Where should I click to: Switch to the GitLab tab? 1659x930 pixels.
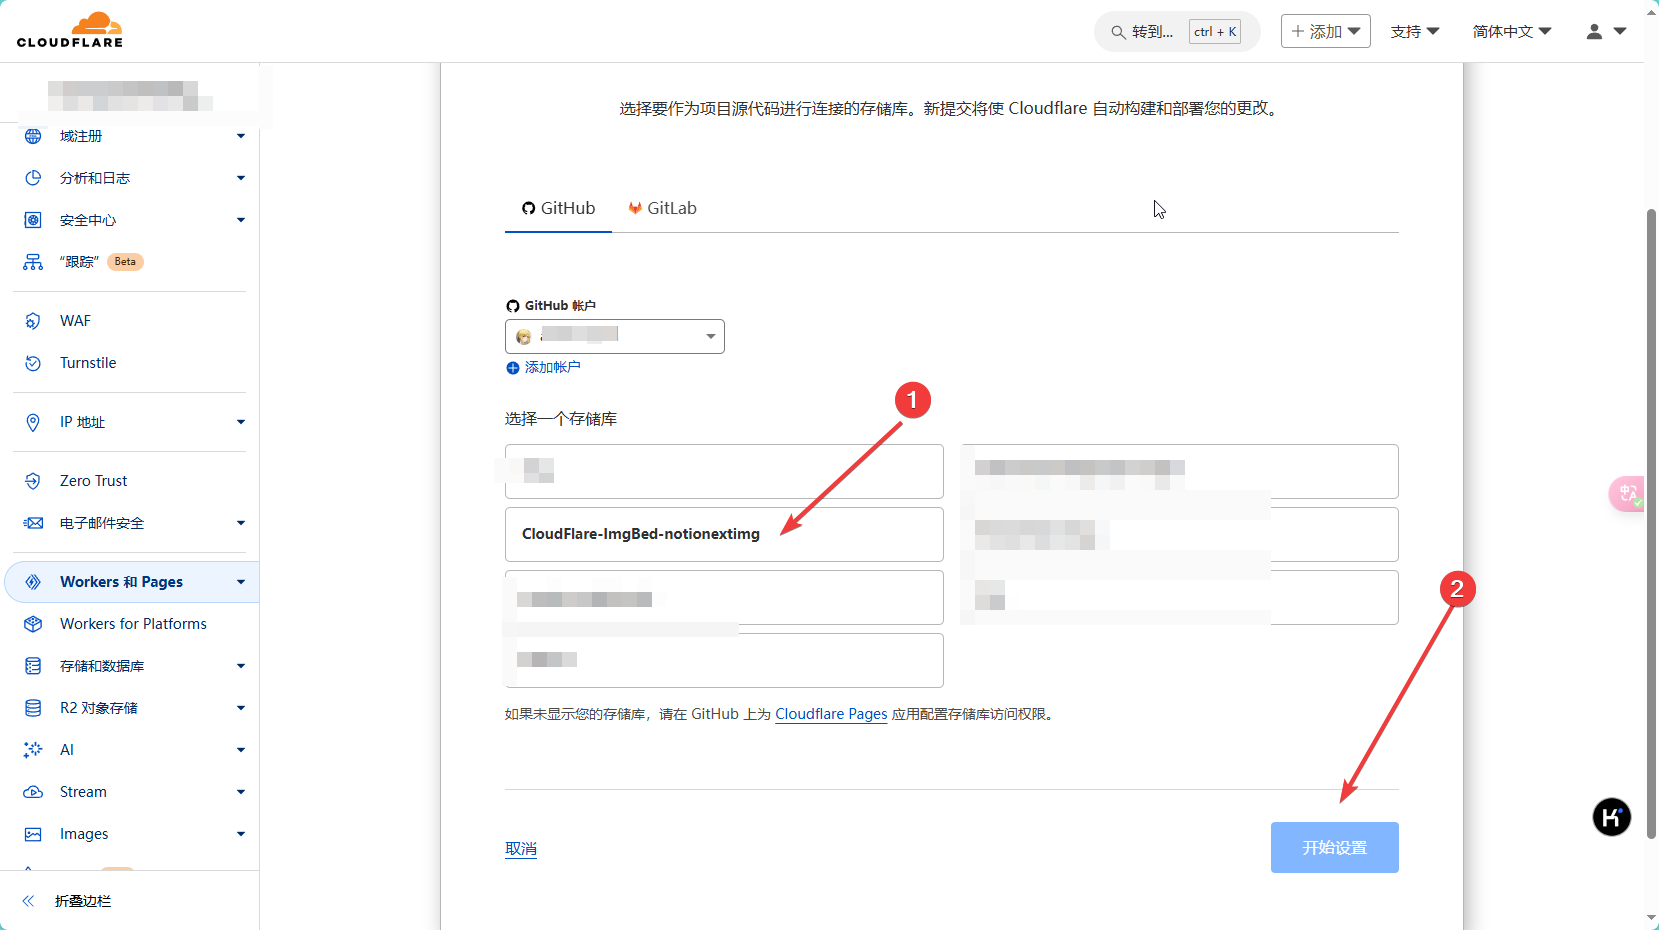(x=662, y=208)
